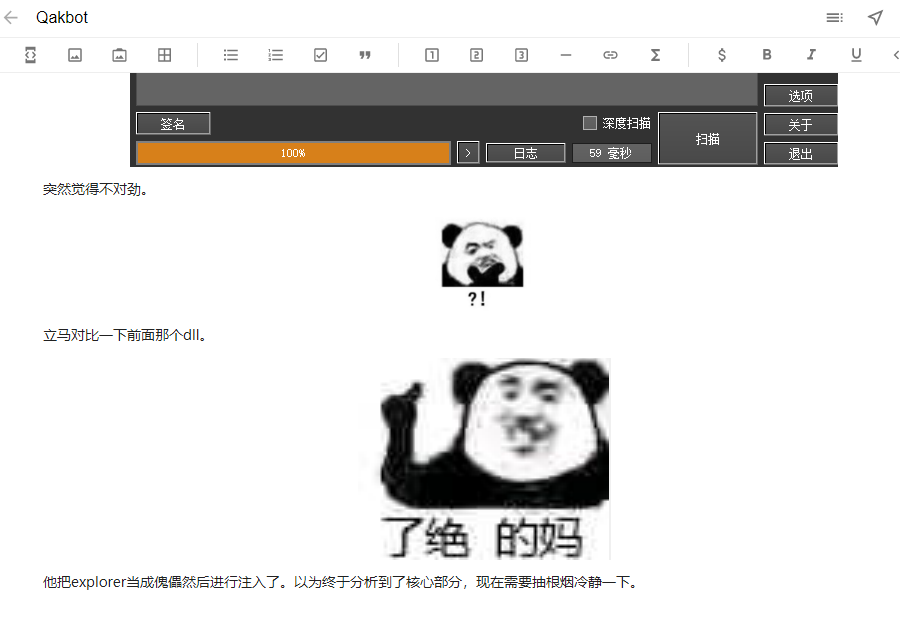Apply bulleted list formatting
The image size is (900, 625).
click(x=231, y=55)
